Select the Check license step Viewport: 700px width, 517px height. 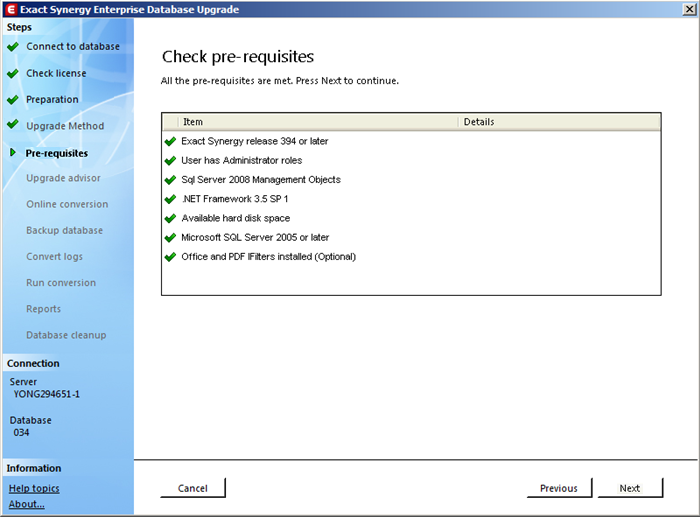coord(56,73)
